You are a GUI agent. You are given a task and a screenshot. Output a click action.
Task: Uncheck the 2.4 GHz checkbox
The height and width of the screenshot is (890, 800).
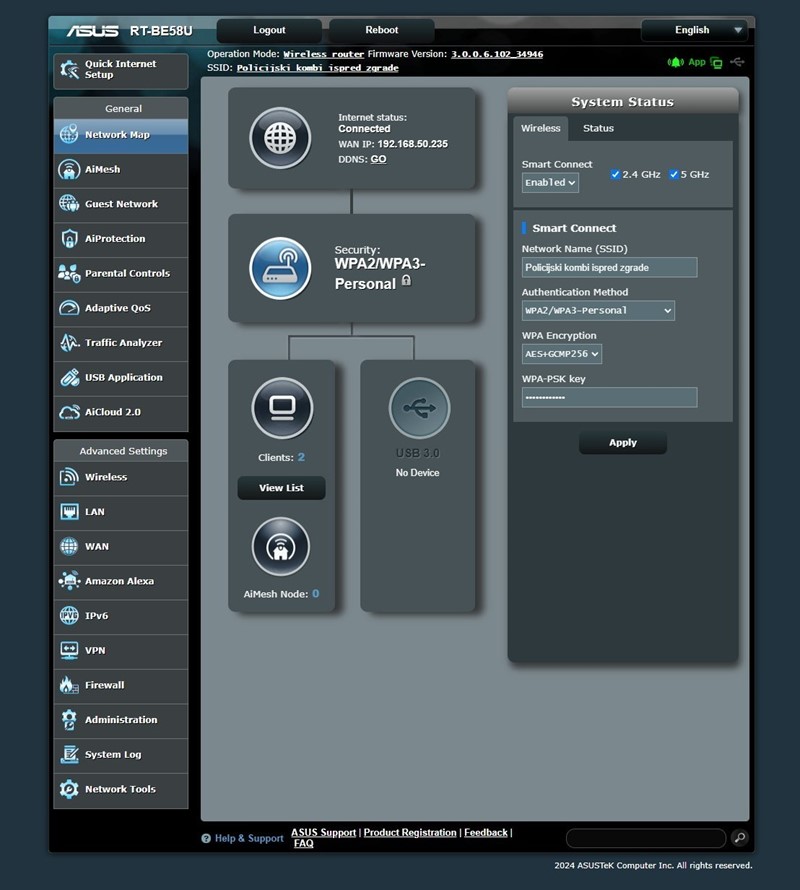click(616, 174)
